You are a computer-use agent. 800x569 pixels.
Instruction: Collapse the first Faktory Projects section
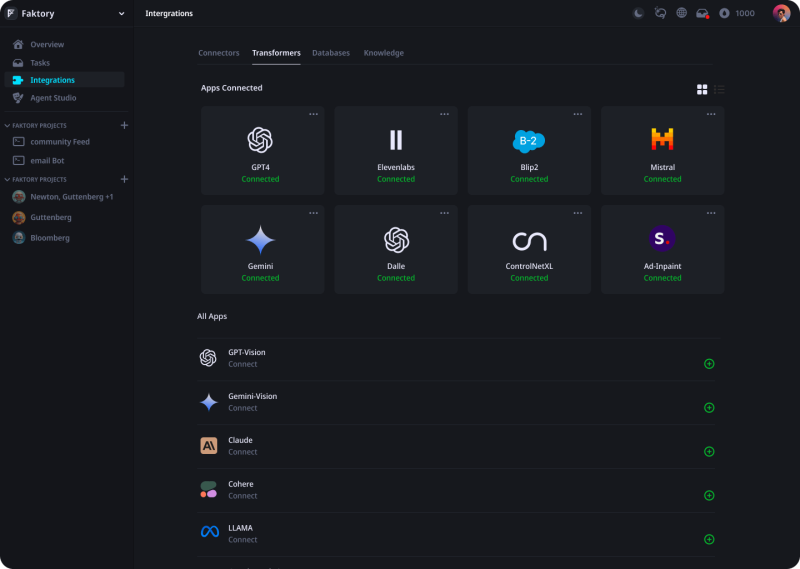coord(7,126)
